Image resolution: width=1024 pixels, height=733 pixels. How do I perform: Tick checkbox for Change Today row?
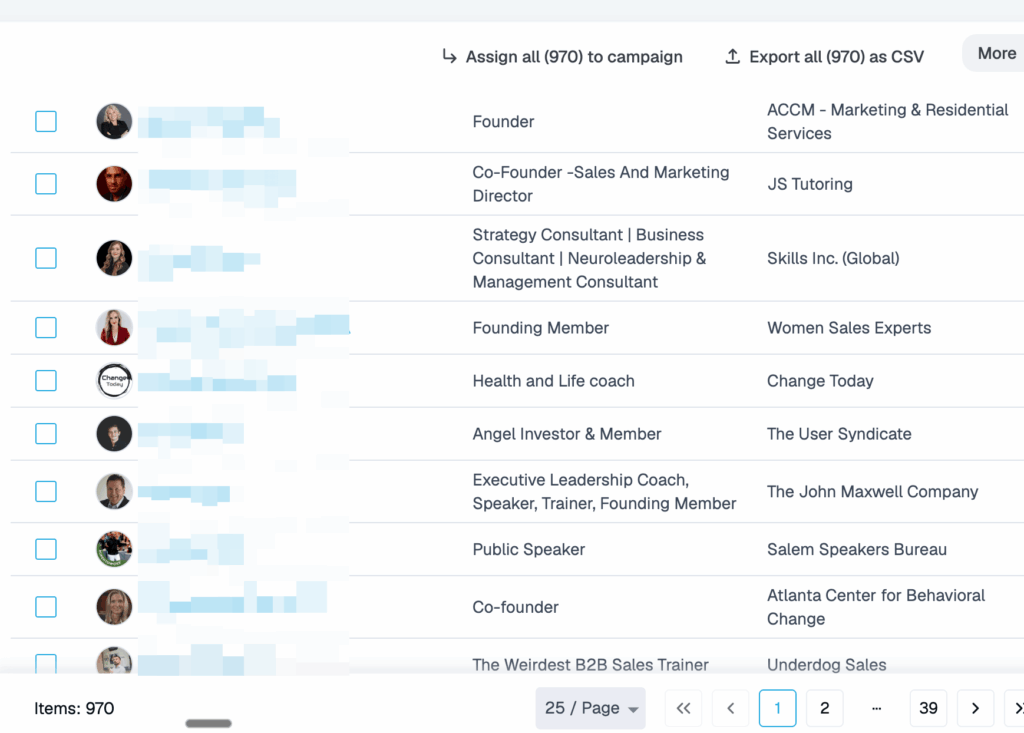[x=46, y=380]
